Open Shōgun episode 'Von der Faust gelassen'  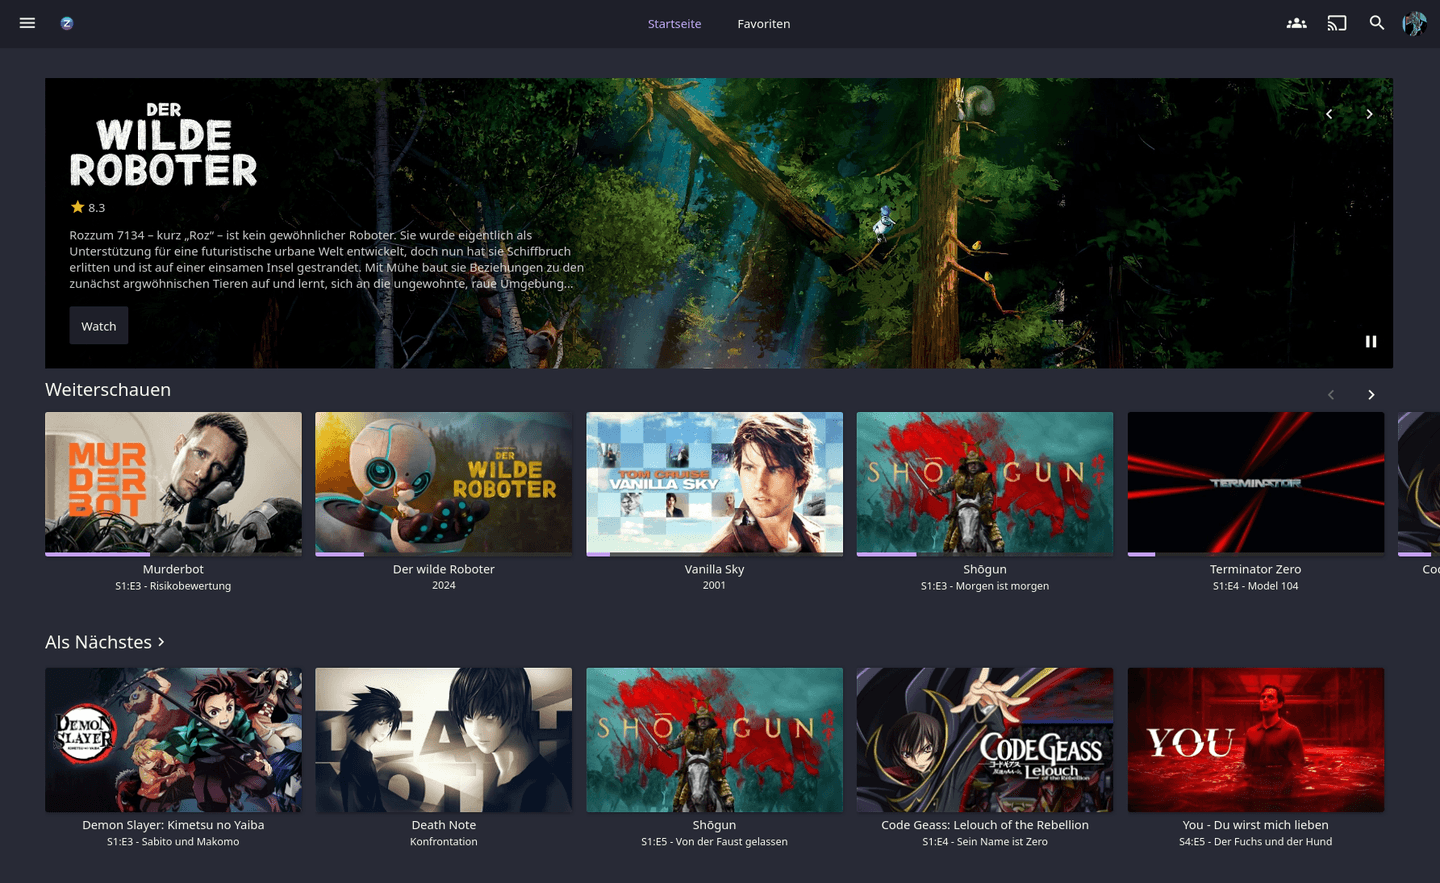coord(714,739)
